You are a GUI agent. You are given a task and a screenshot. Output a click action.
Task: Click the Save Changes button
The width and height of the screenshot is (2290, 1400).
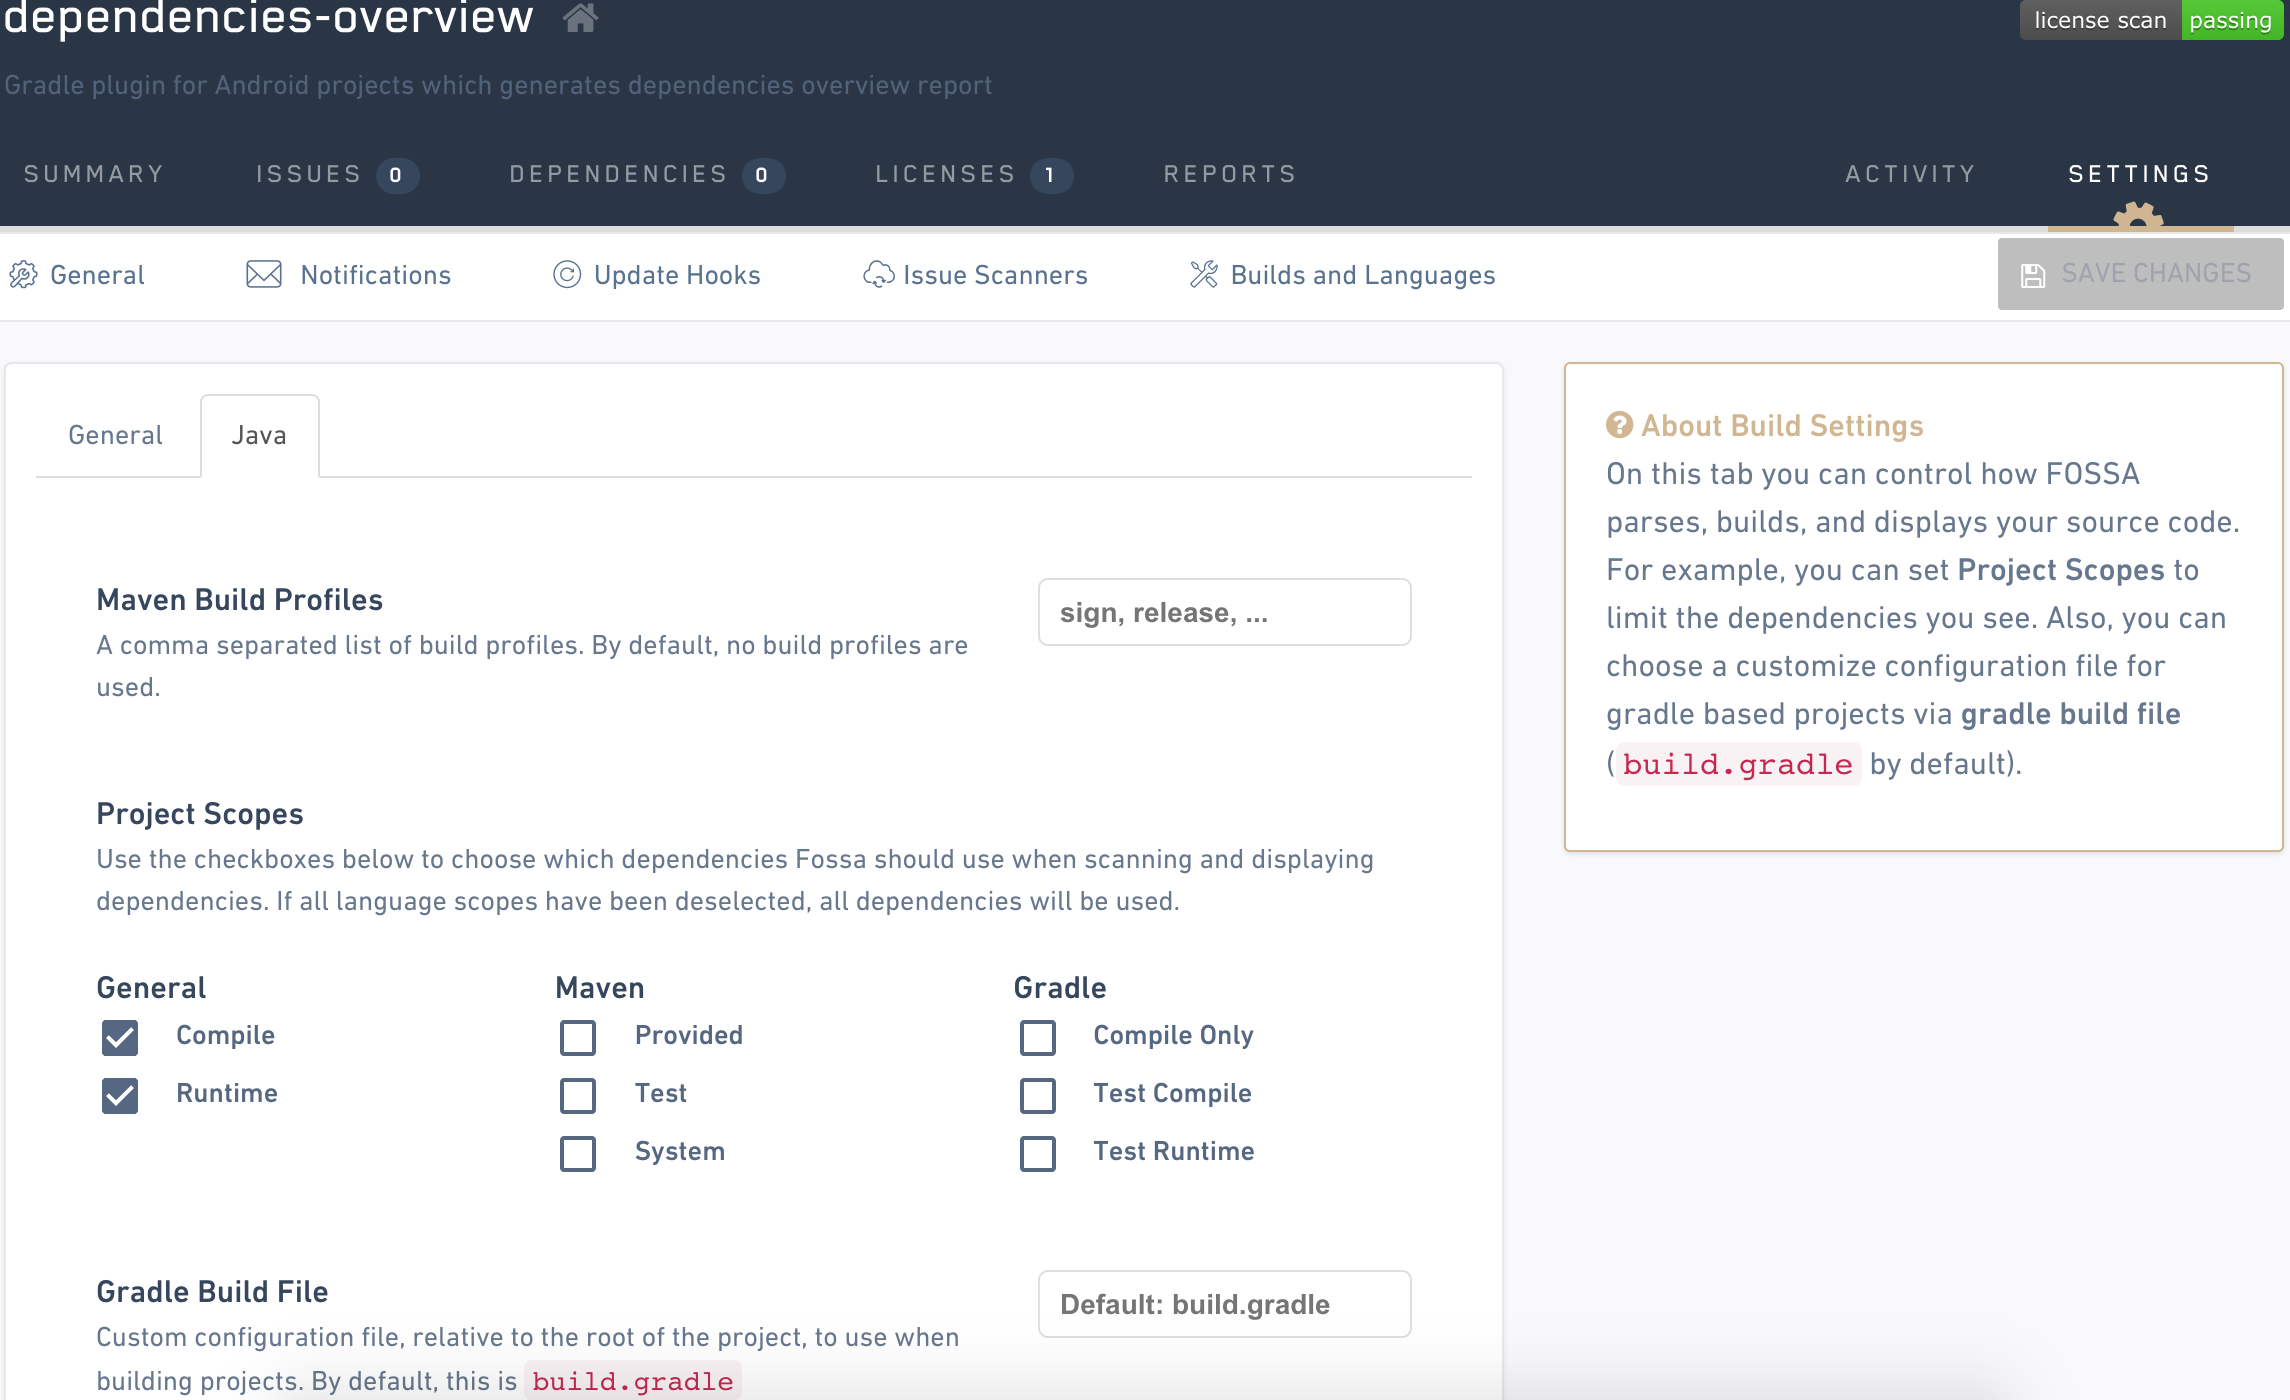point(2140,274)
